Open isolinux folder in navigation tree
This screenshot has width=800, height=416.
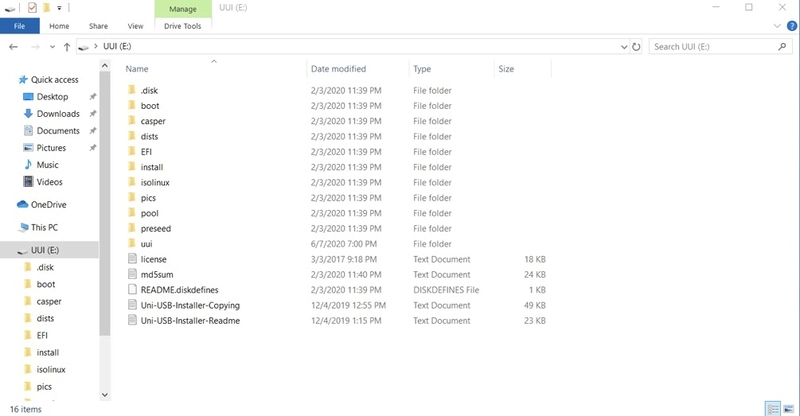pos(51,370)
